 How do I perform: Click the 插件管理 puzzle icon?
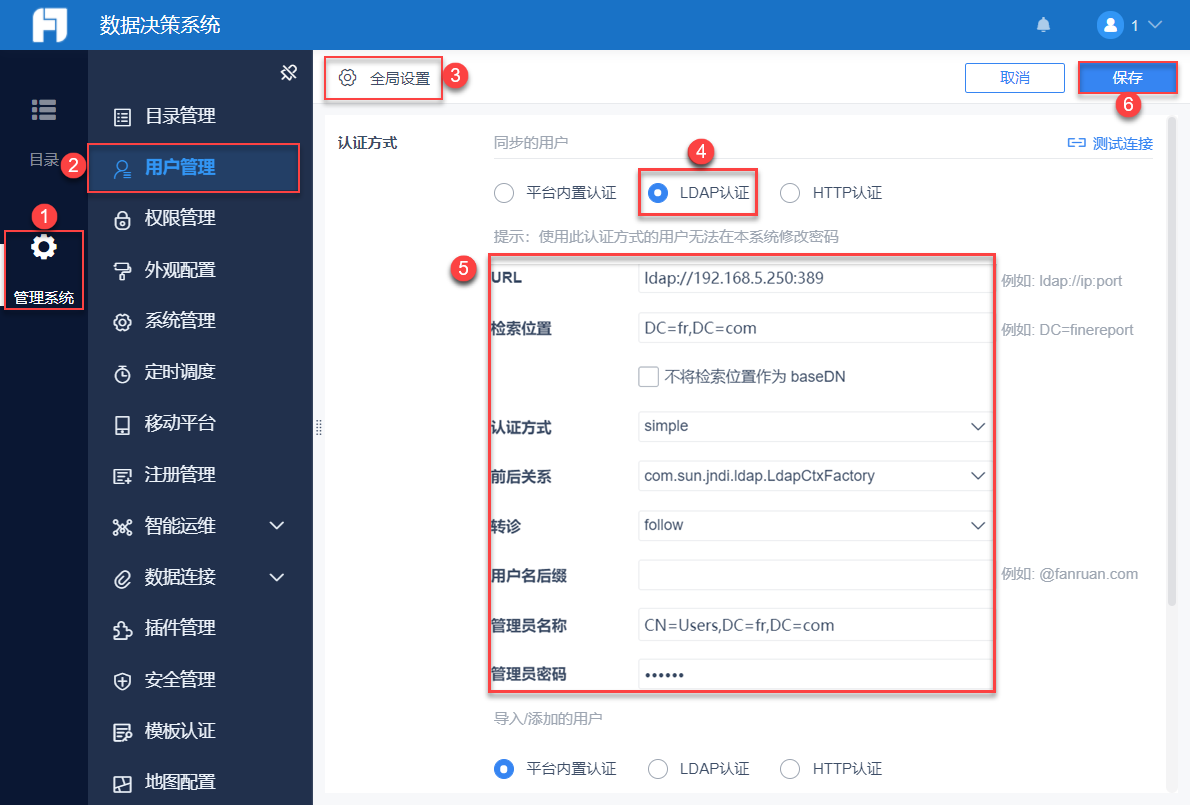(x=122, y=629)
